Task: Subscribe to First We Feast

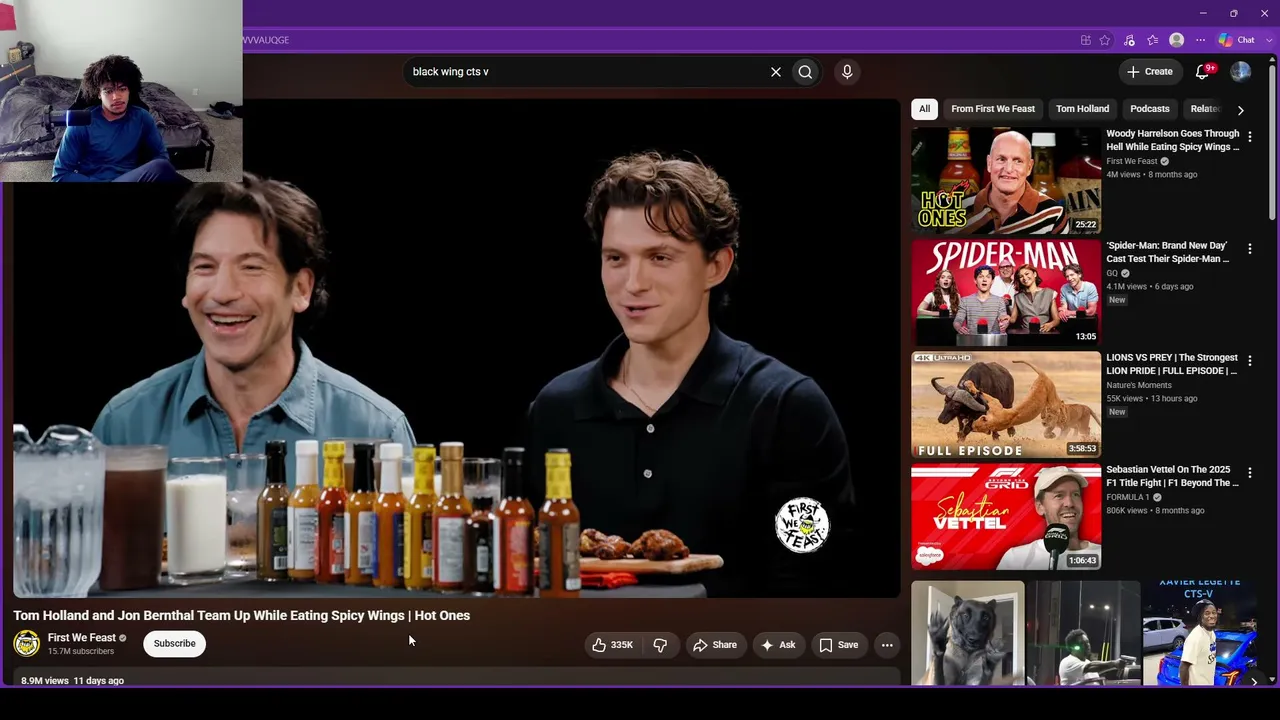Action: 175,643
